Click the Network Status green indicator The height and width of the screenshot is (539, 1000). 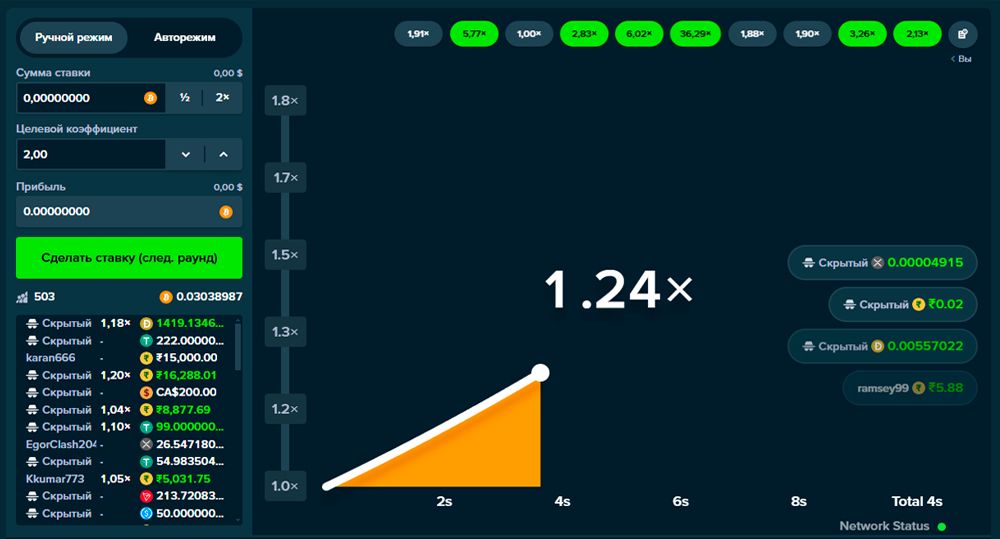[x=942, y=526]
